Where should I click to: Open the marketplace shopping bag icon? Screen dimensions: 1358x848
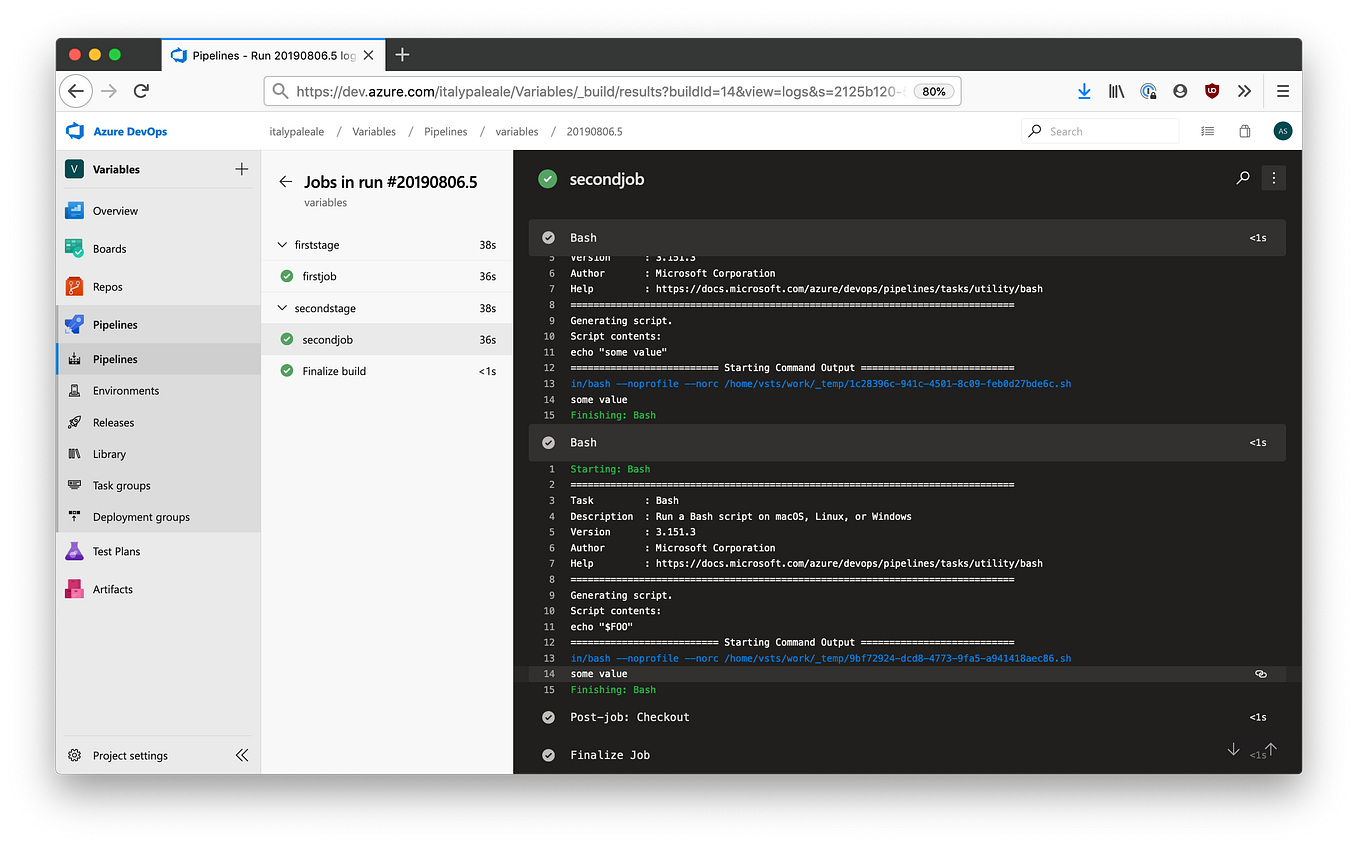click(1243, 131)
